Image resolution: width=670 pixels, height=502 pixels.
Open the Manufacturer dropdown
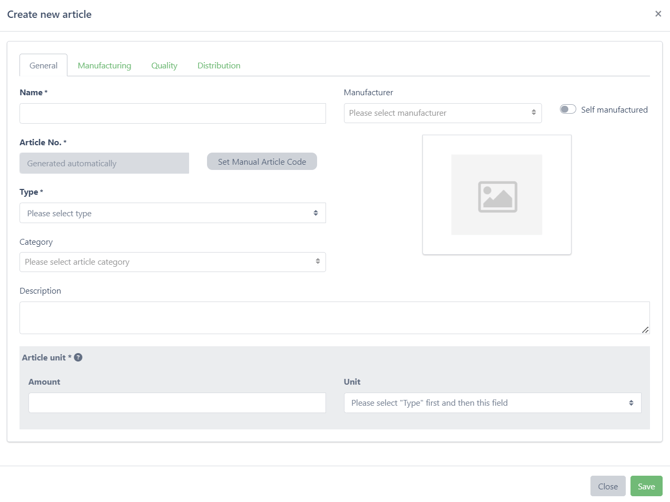[442, 113]
